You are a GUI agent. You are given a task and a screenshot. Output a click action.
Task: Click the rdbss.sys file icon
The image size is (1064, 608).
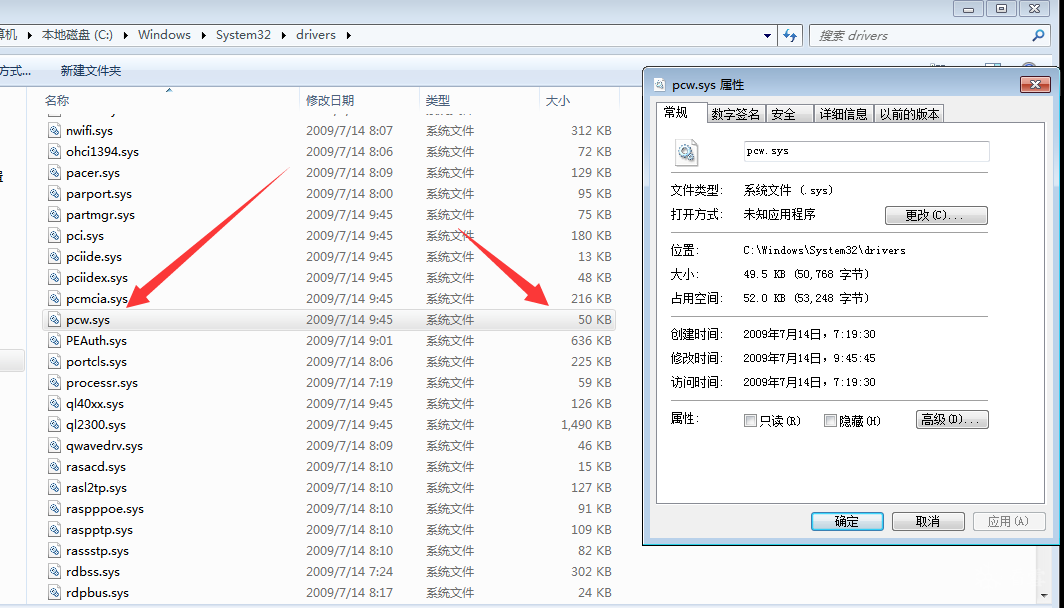pos(54,572)
